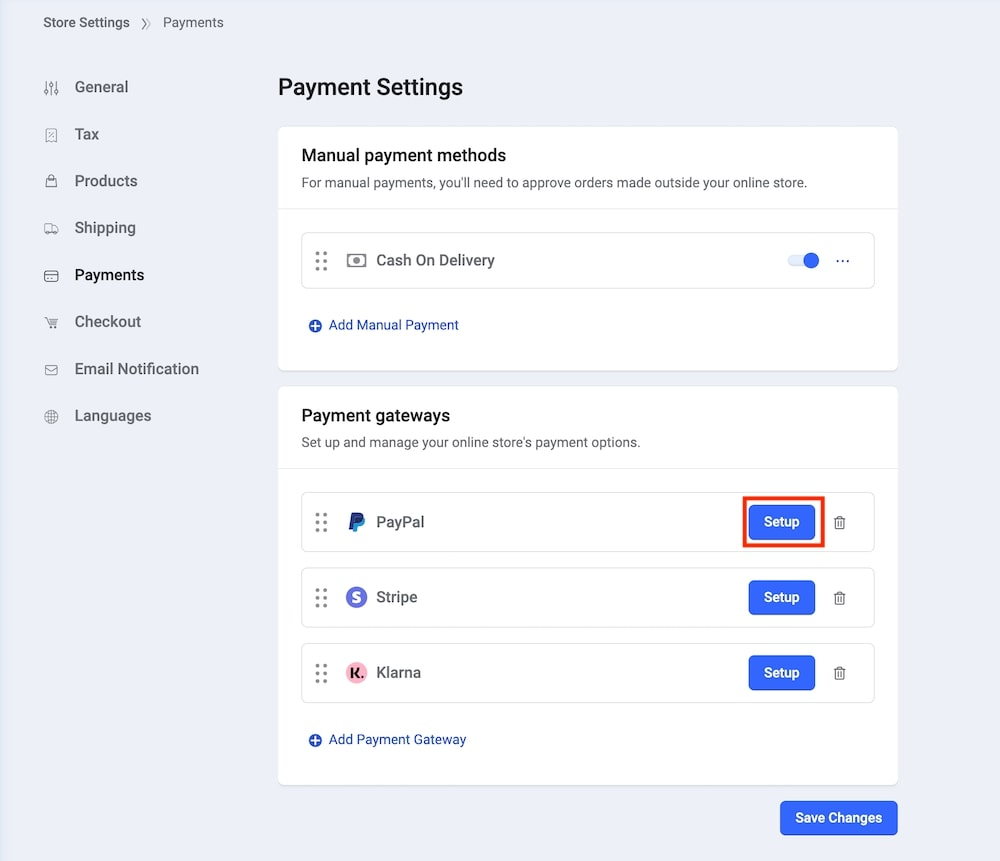Click the Stripe trash icon
1000x861 pixels.
[840, 598]
